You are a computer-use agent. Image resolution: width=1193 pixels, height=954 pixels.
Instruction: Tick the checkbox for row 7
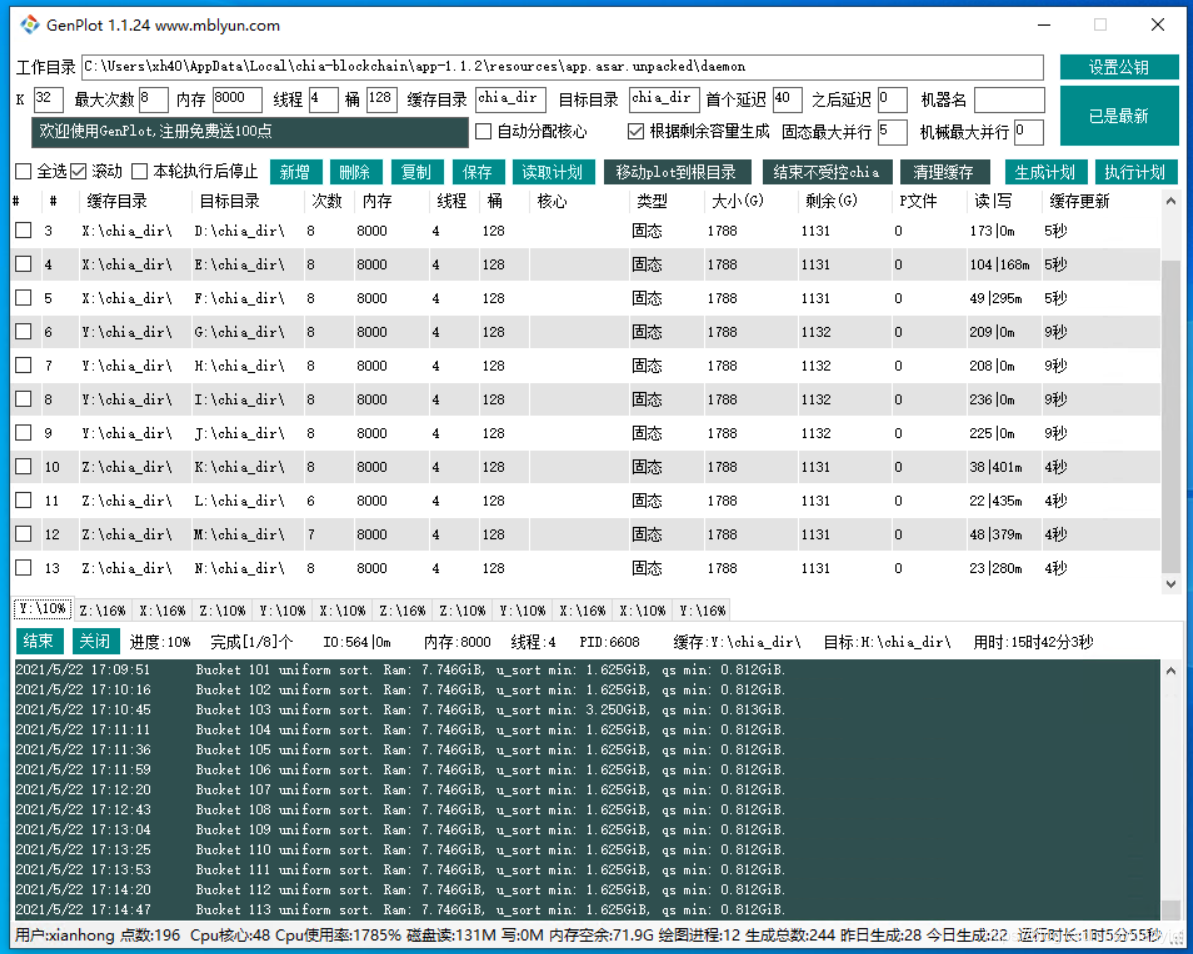pos(24,365)
